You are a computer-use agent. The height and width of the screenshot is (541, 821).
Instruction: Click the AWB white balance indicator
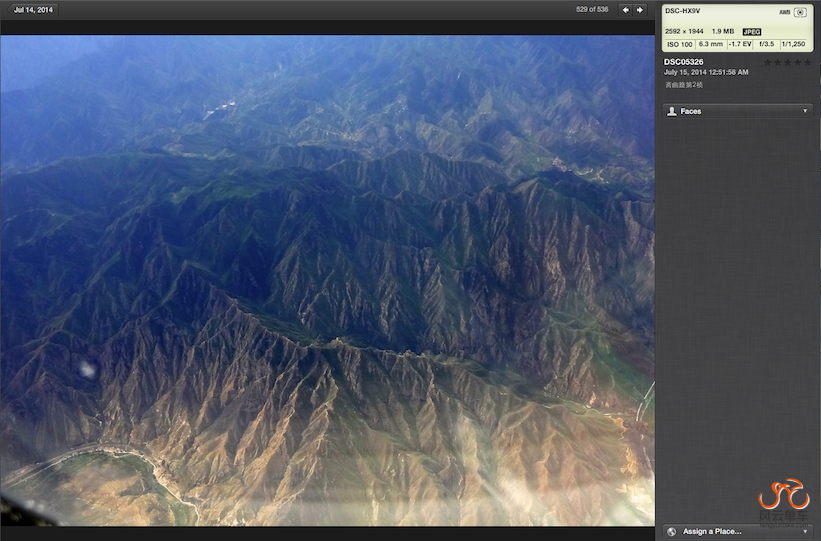(x=784, y=12)
